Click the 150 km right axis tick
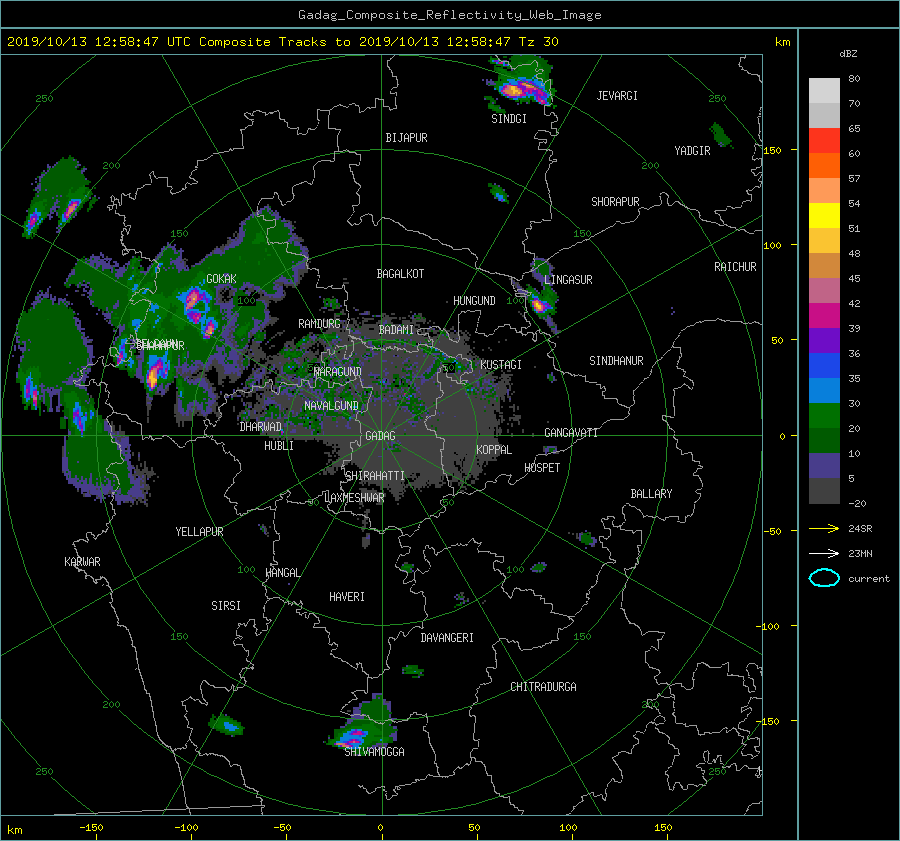This screenshot has width=900, height=841. click(772, 150)
